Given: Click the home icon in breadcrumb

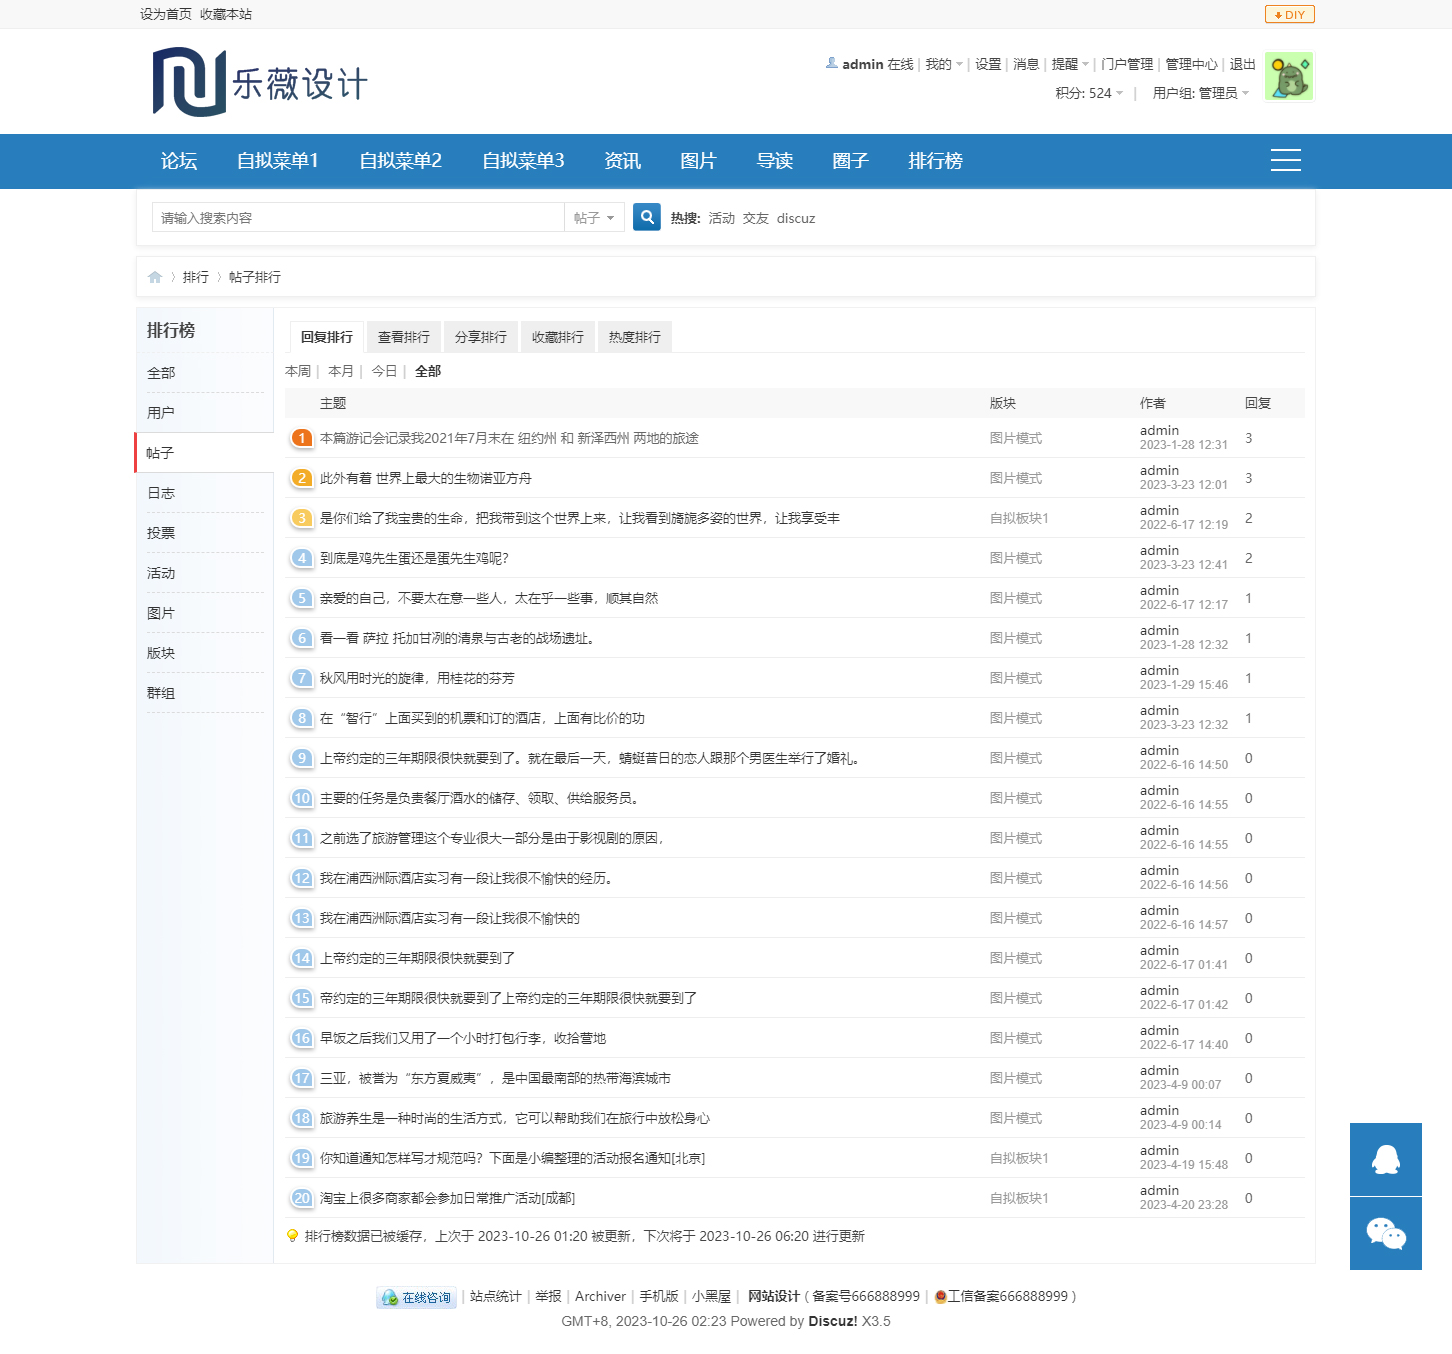Looking at the screenshot, I should pyautogui.click(x=155, y=277).
